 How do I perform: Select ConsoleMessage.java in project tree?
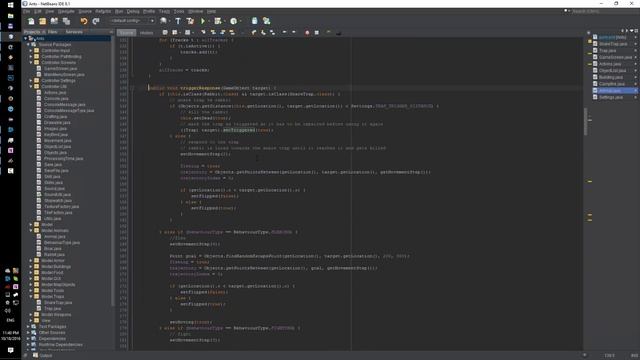pos(64,104)
